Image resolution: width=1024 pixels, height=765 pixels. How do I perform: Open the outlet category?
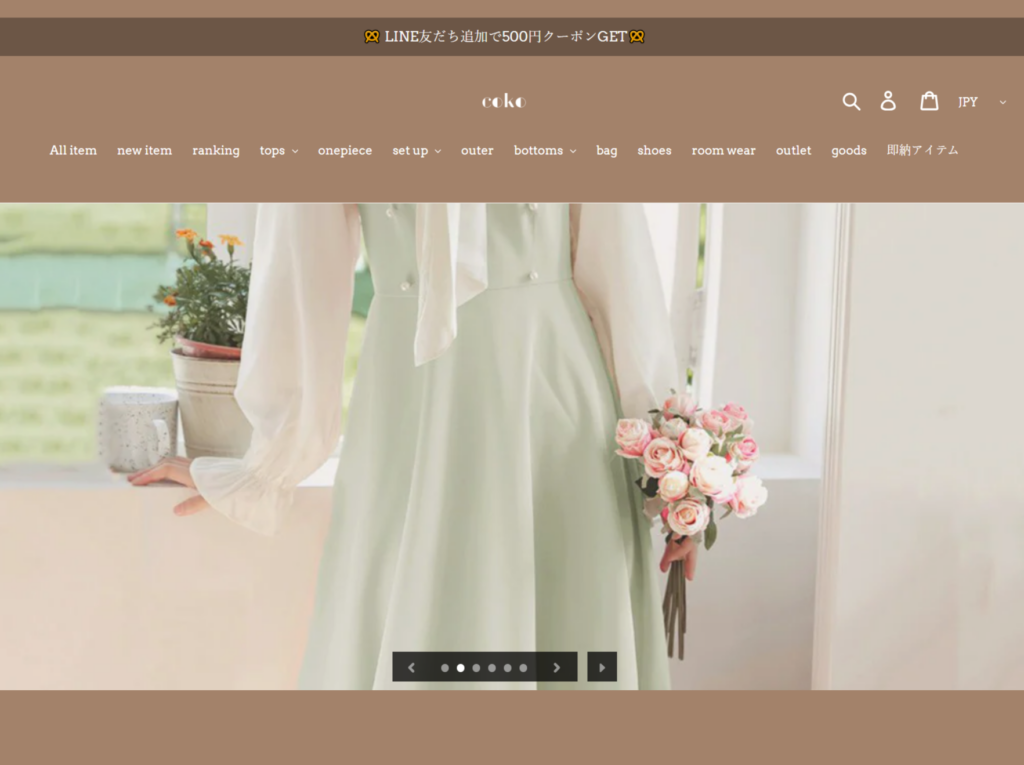click(793, 150)
